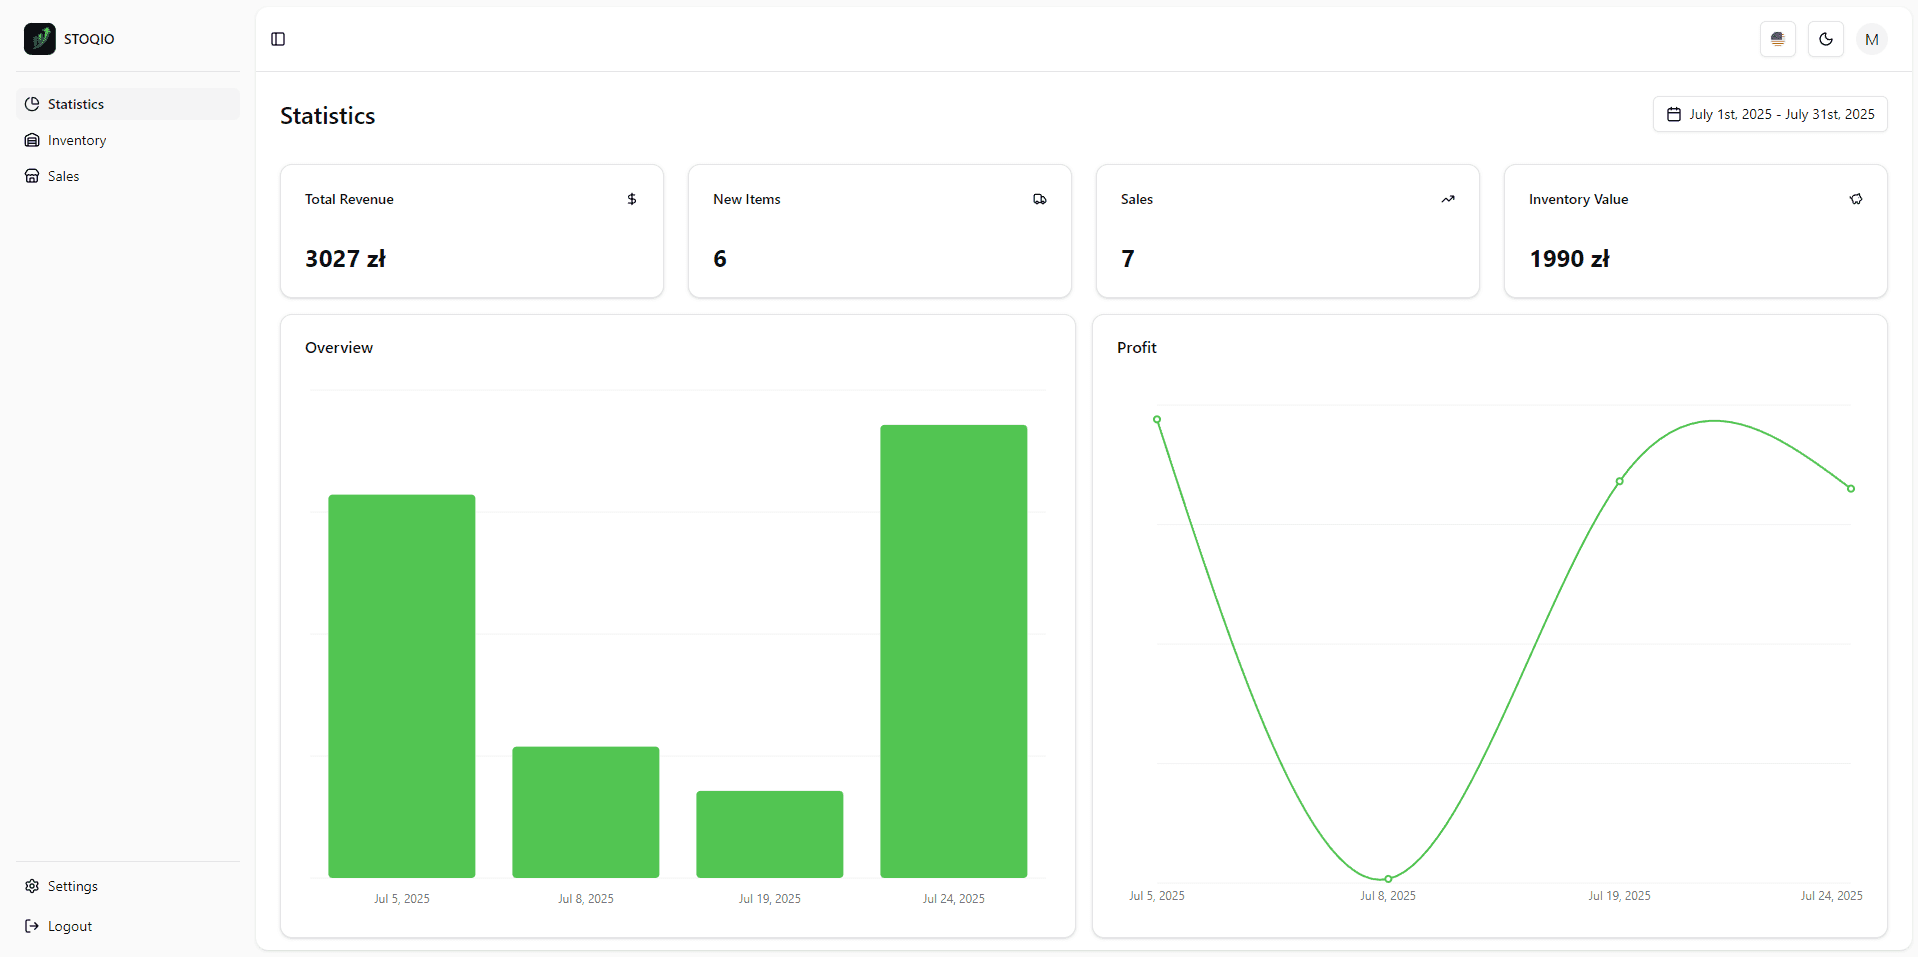The width and height of the screenshot is (1918, 957).
Task: Click the truck icon in New Items card
Action: point(1040,199)
